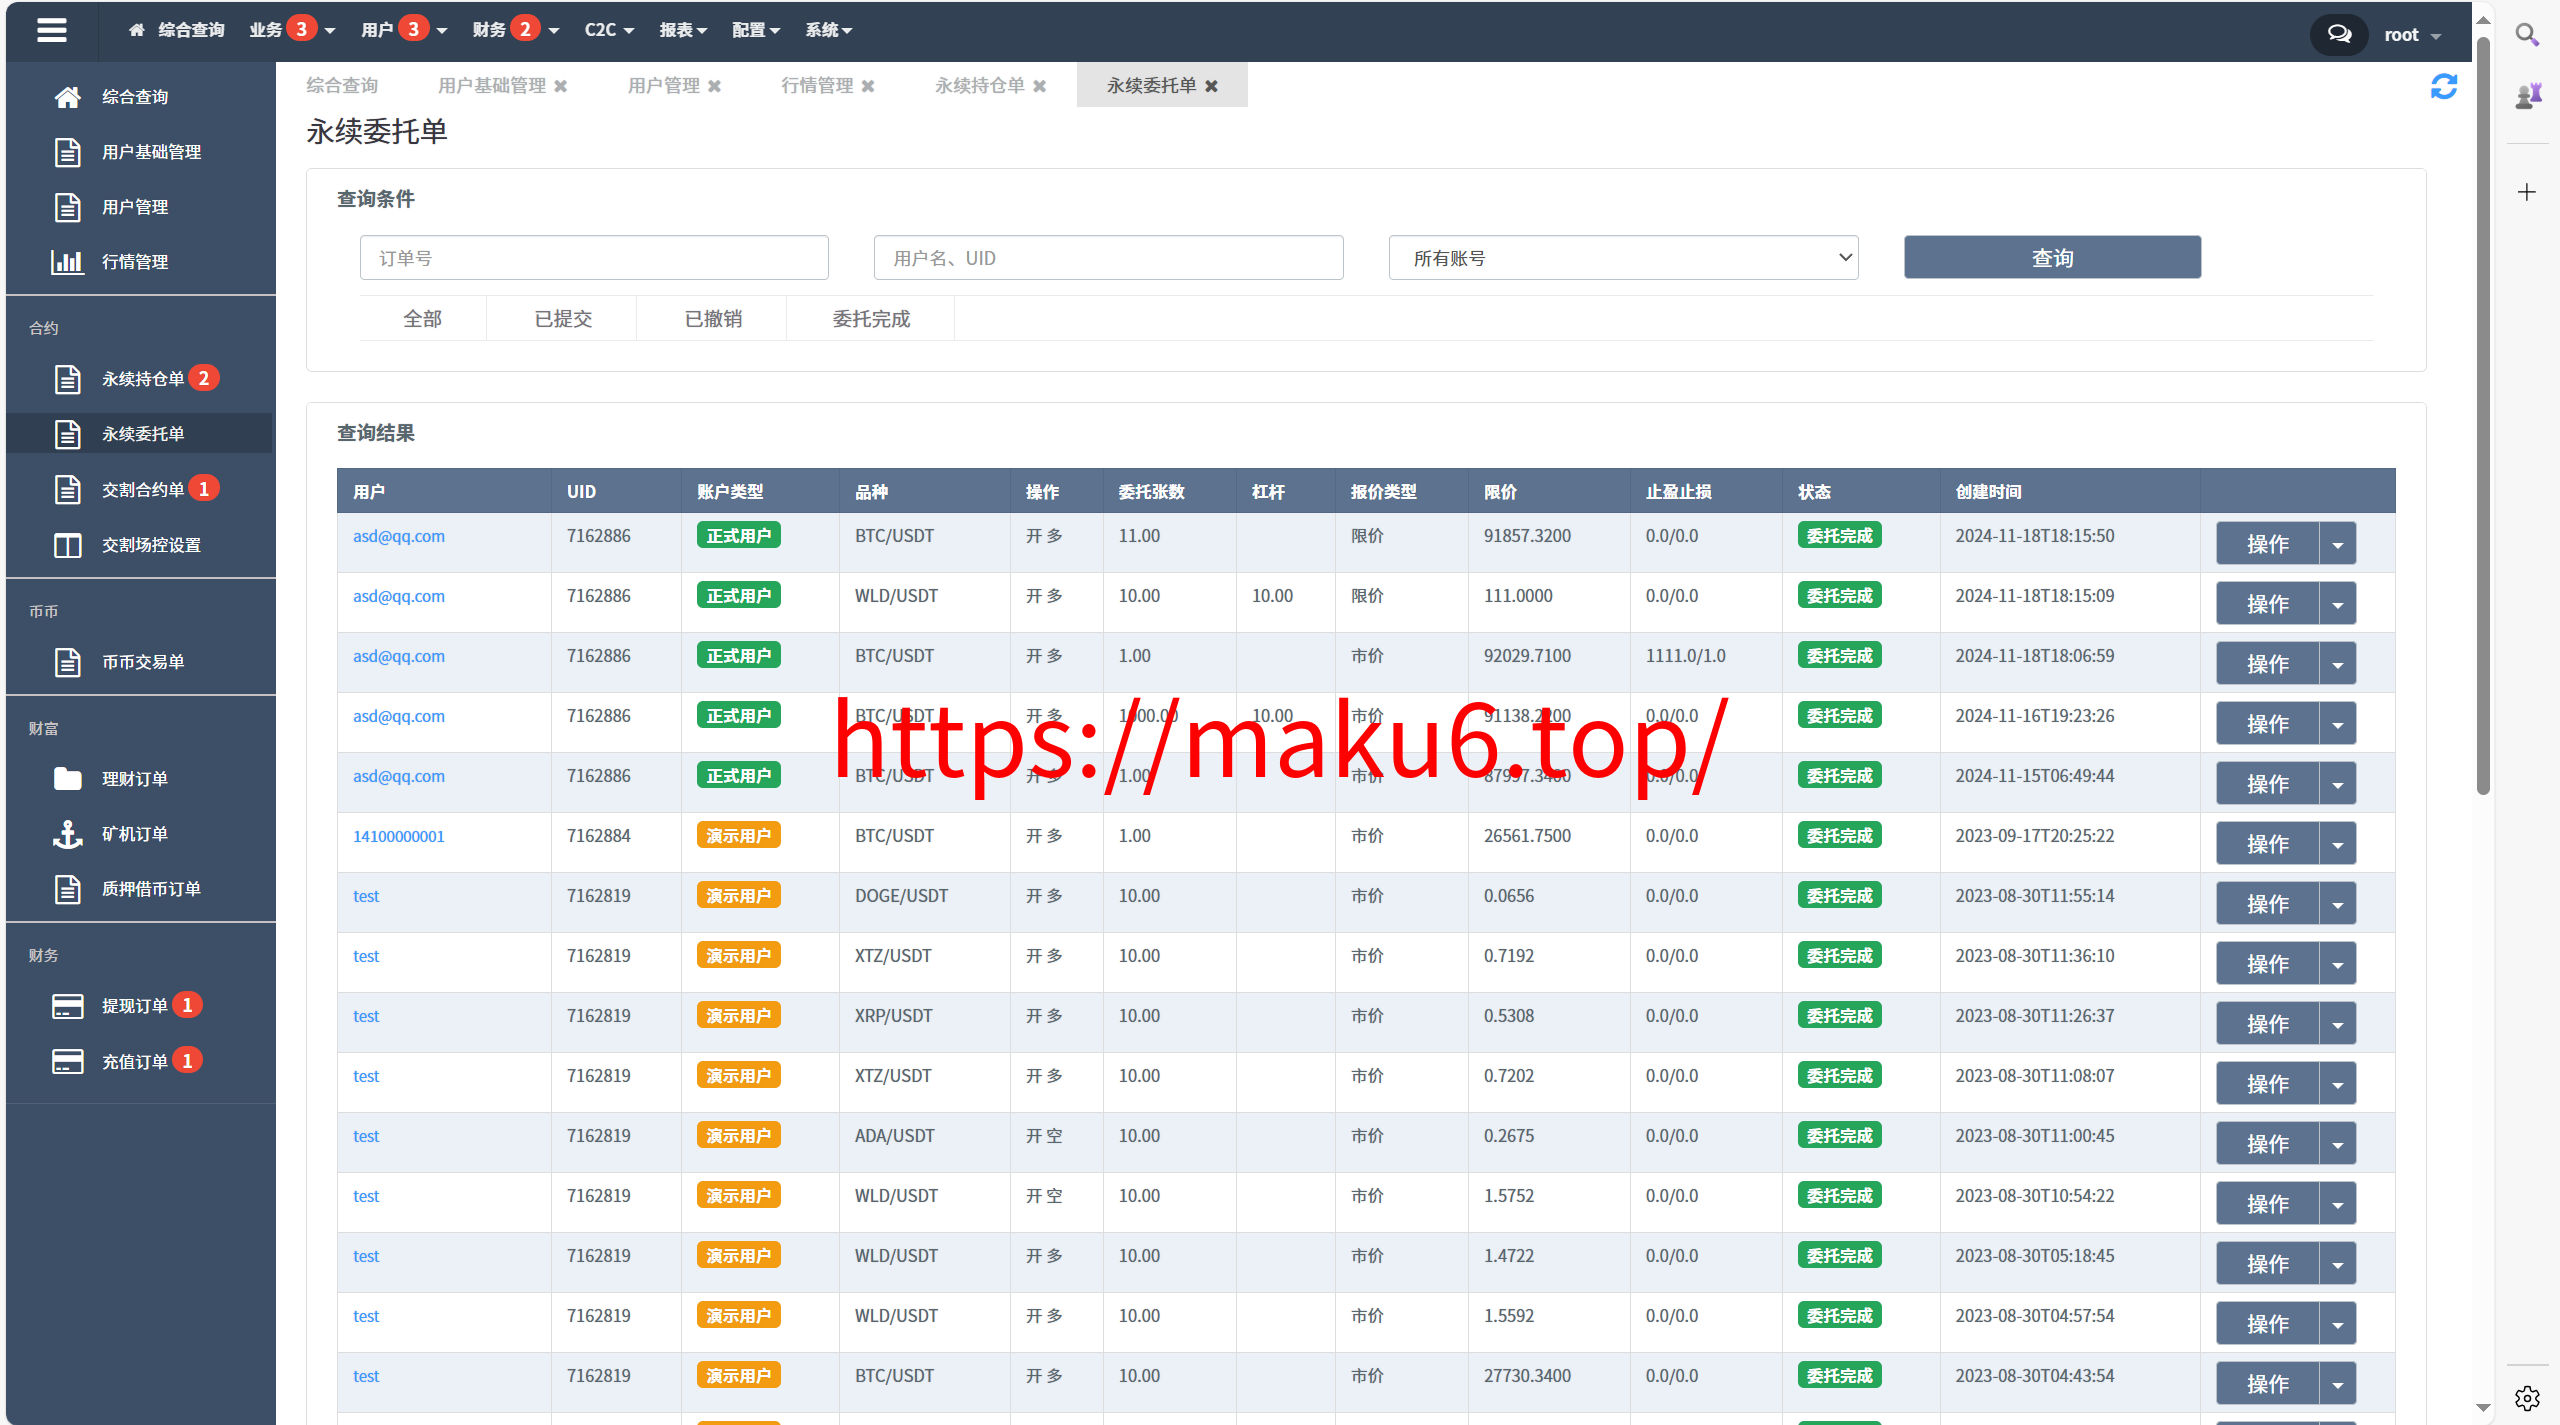Expand the 用户 top menu
Viewport: 2560px width, 1425px height.
pos(404,30)
